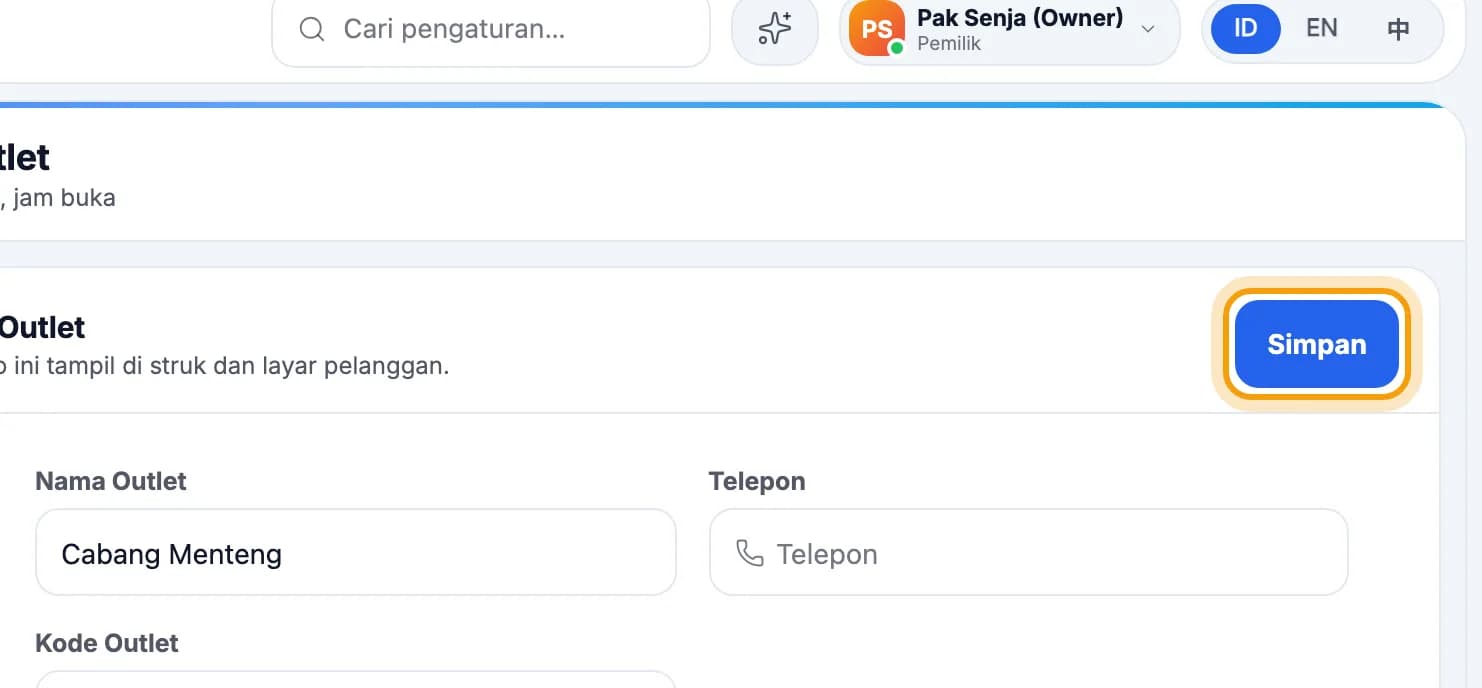
Task: Focus the Cari pengaturan search field
Action: pos(491,29)
